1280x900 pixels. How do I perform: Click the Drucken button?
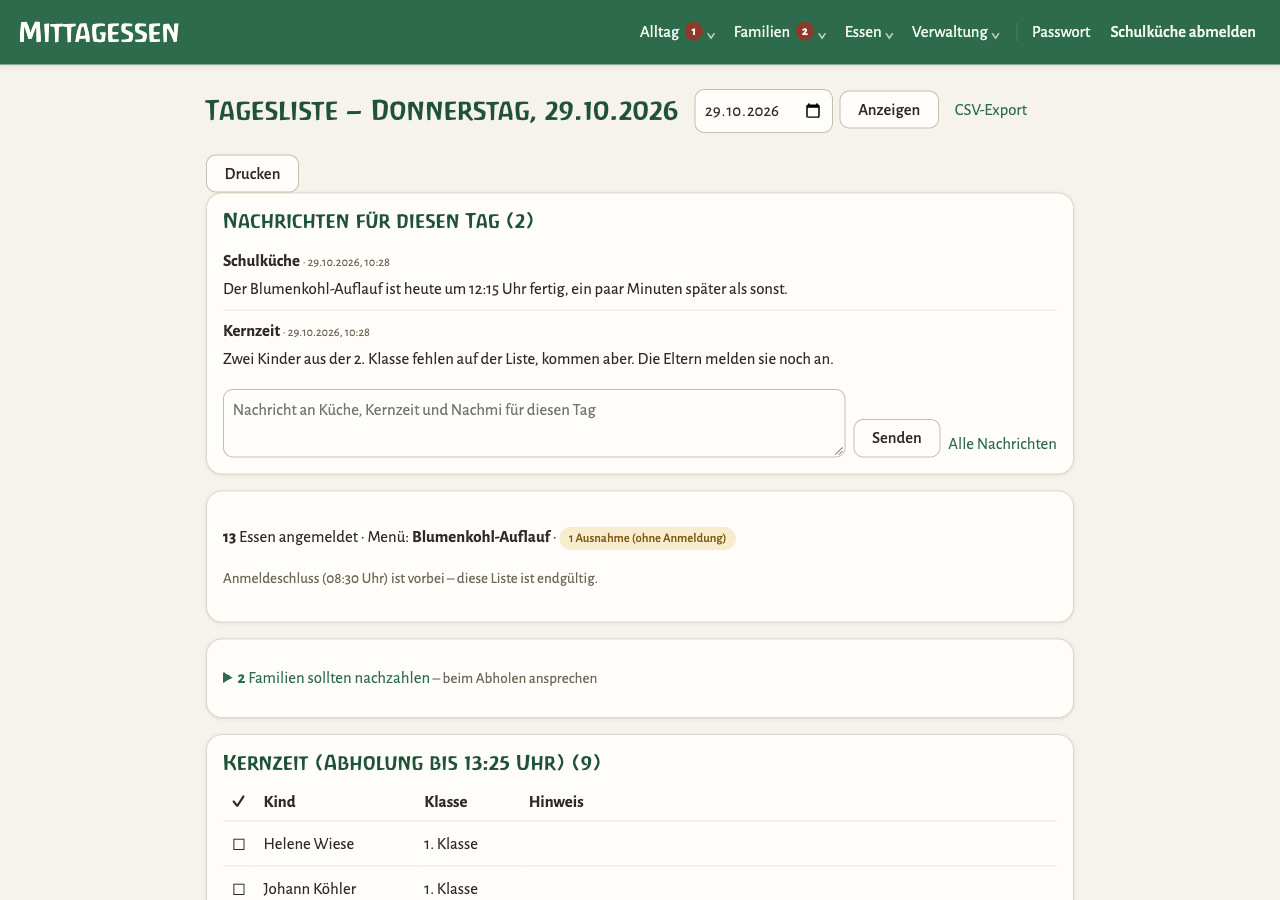[252, 173]
